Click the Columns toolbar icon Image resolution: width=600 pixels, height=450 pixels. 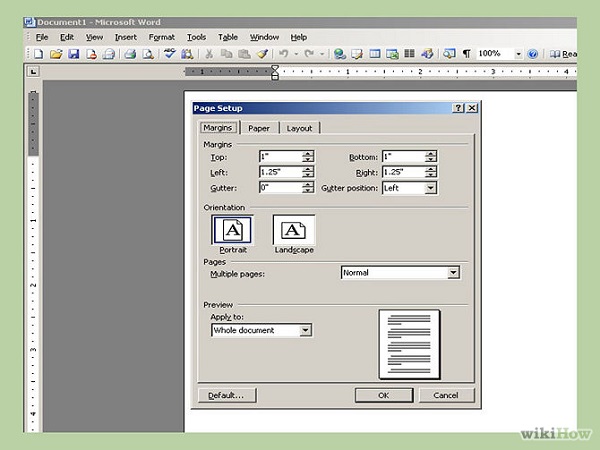point(409,54)
